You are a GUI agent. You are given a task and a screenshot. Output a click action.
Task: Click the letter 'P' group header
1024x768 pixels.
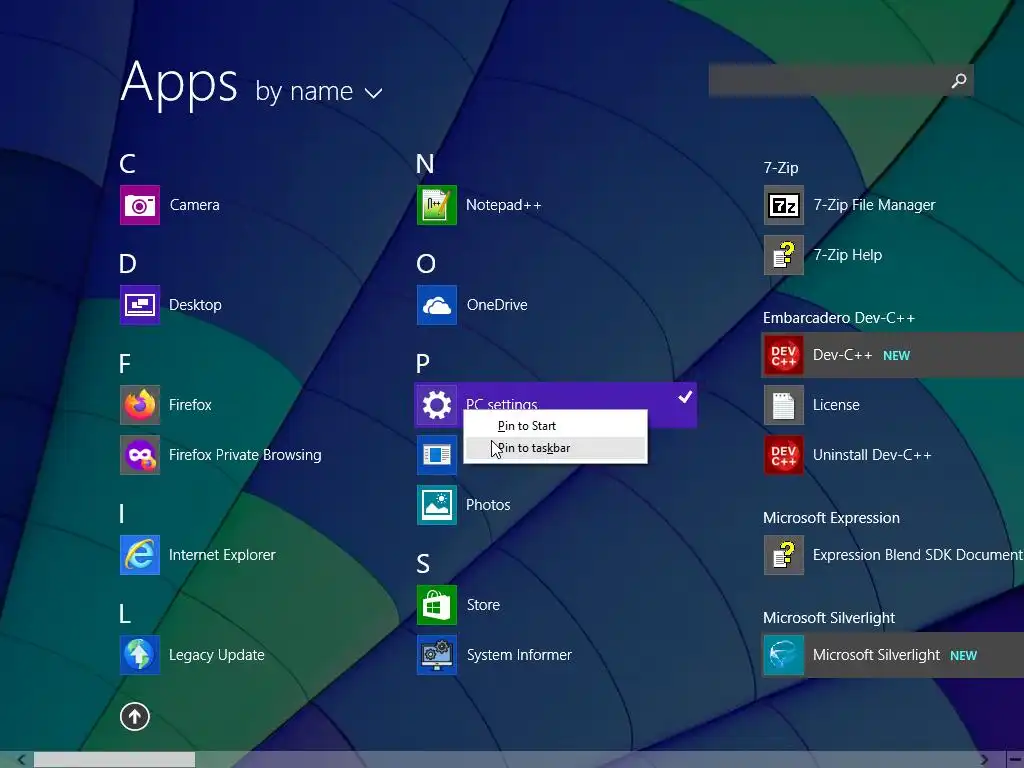click(x=423, y=364)
